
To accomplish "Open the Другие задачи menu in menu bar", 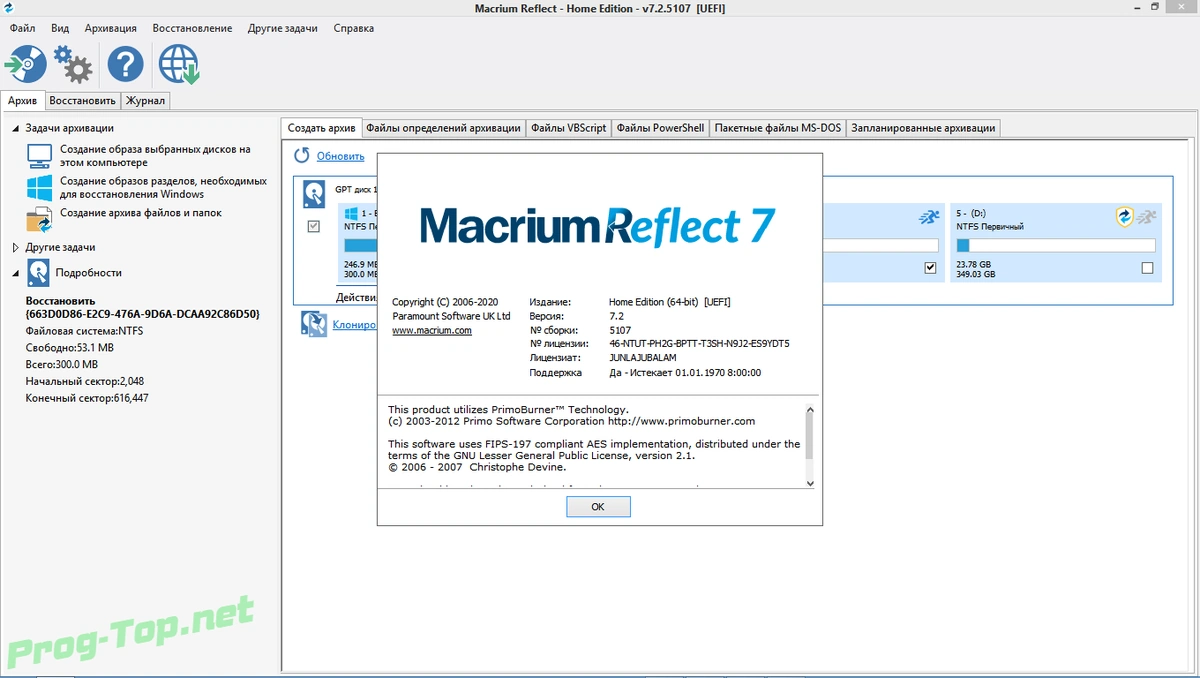I will coord(283,28).
